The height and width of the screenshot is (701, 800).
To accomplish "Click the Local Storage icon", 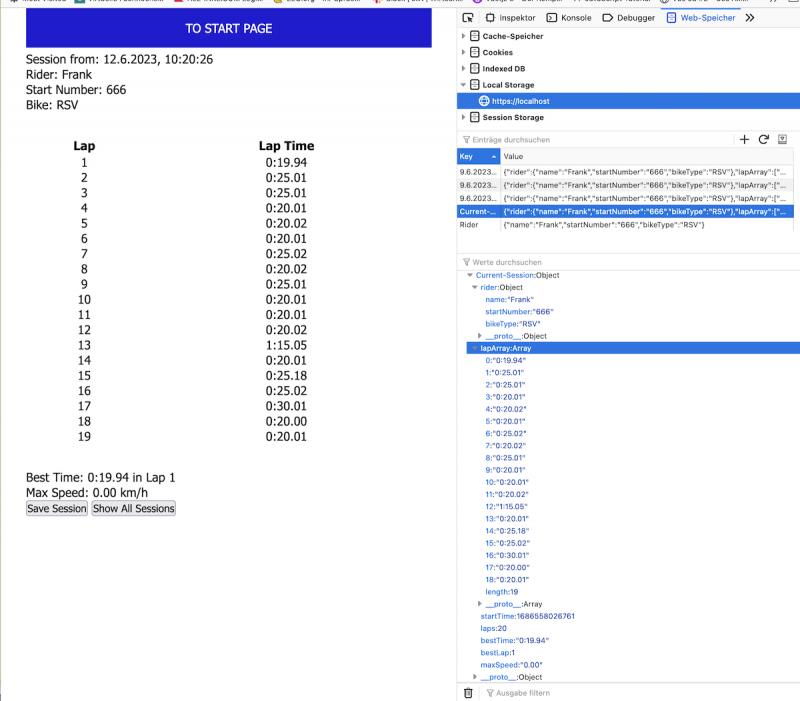I will point(474,85).
